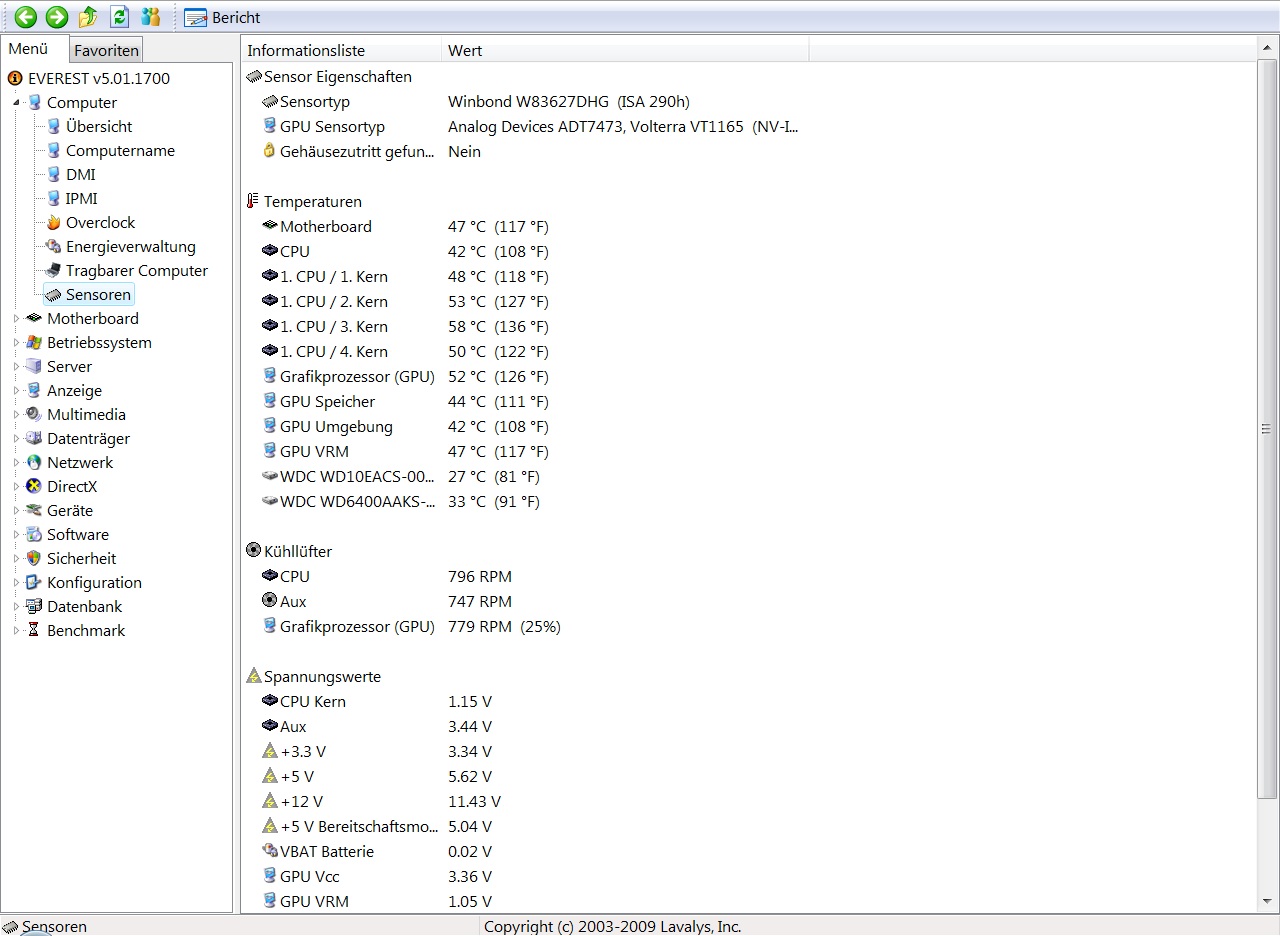This screenshot has height=936, width=1280.
Task: Click the users toolbar icon beside Refresh
Action: [151, 16]
